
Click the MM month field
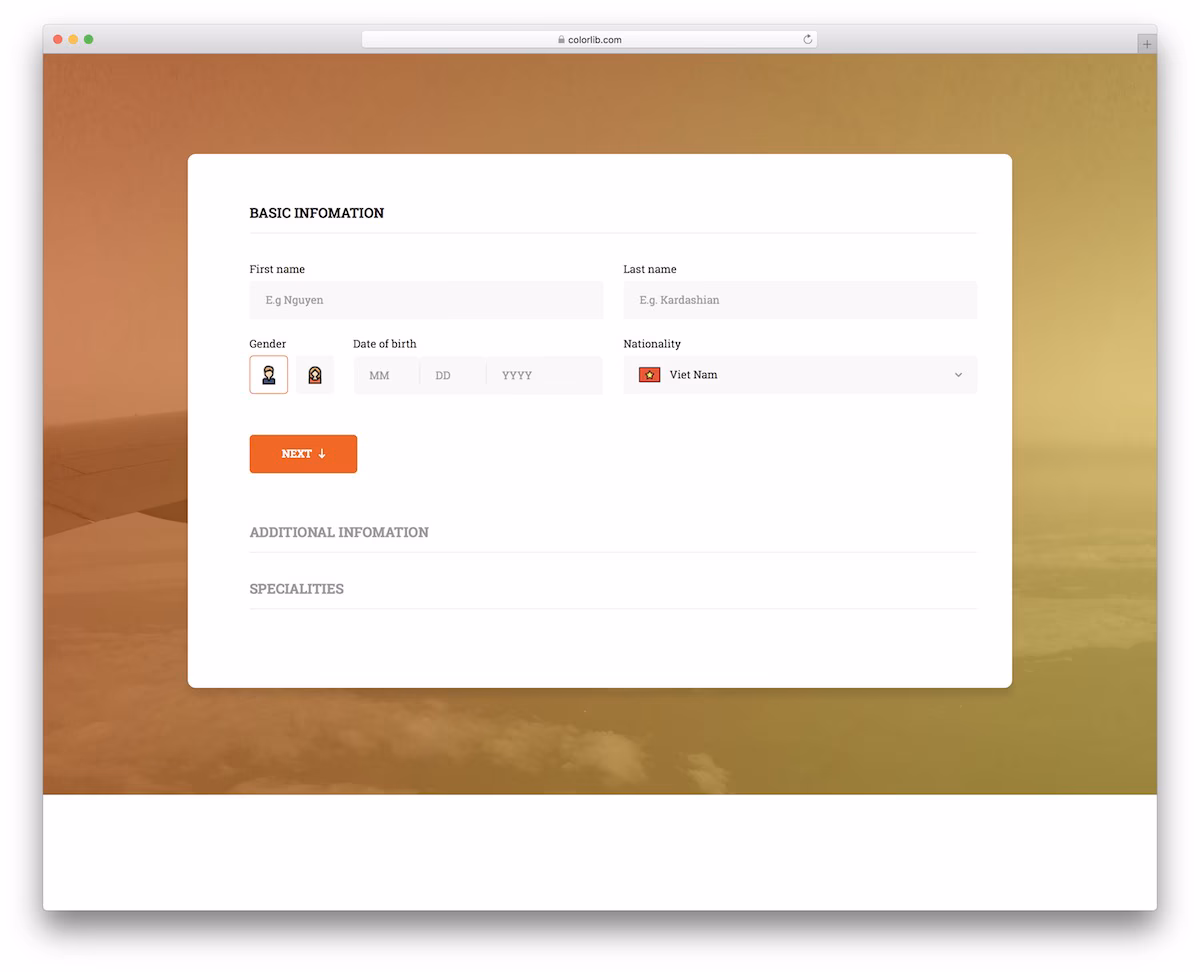(x=386, y=375)
